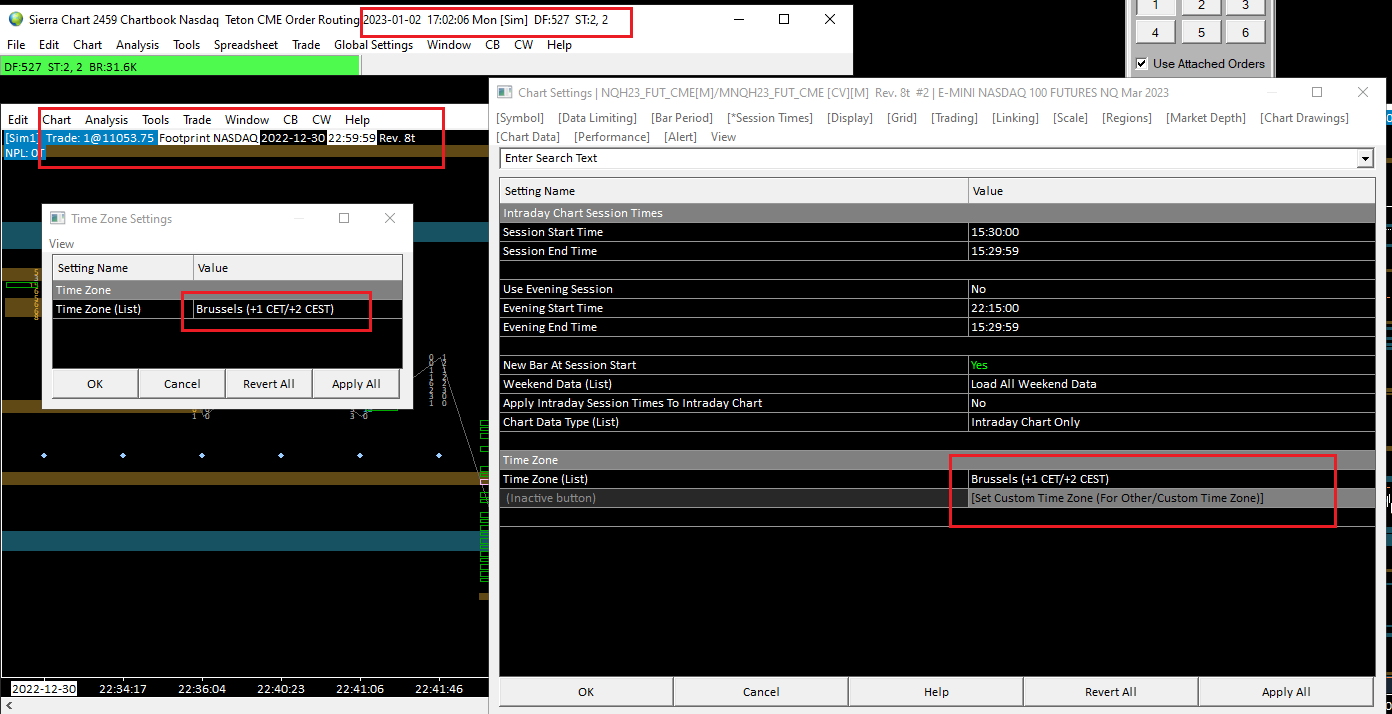Click the chart's horizontal scrollbar left arrow
Screen dimensions: 1392x714
8,706
